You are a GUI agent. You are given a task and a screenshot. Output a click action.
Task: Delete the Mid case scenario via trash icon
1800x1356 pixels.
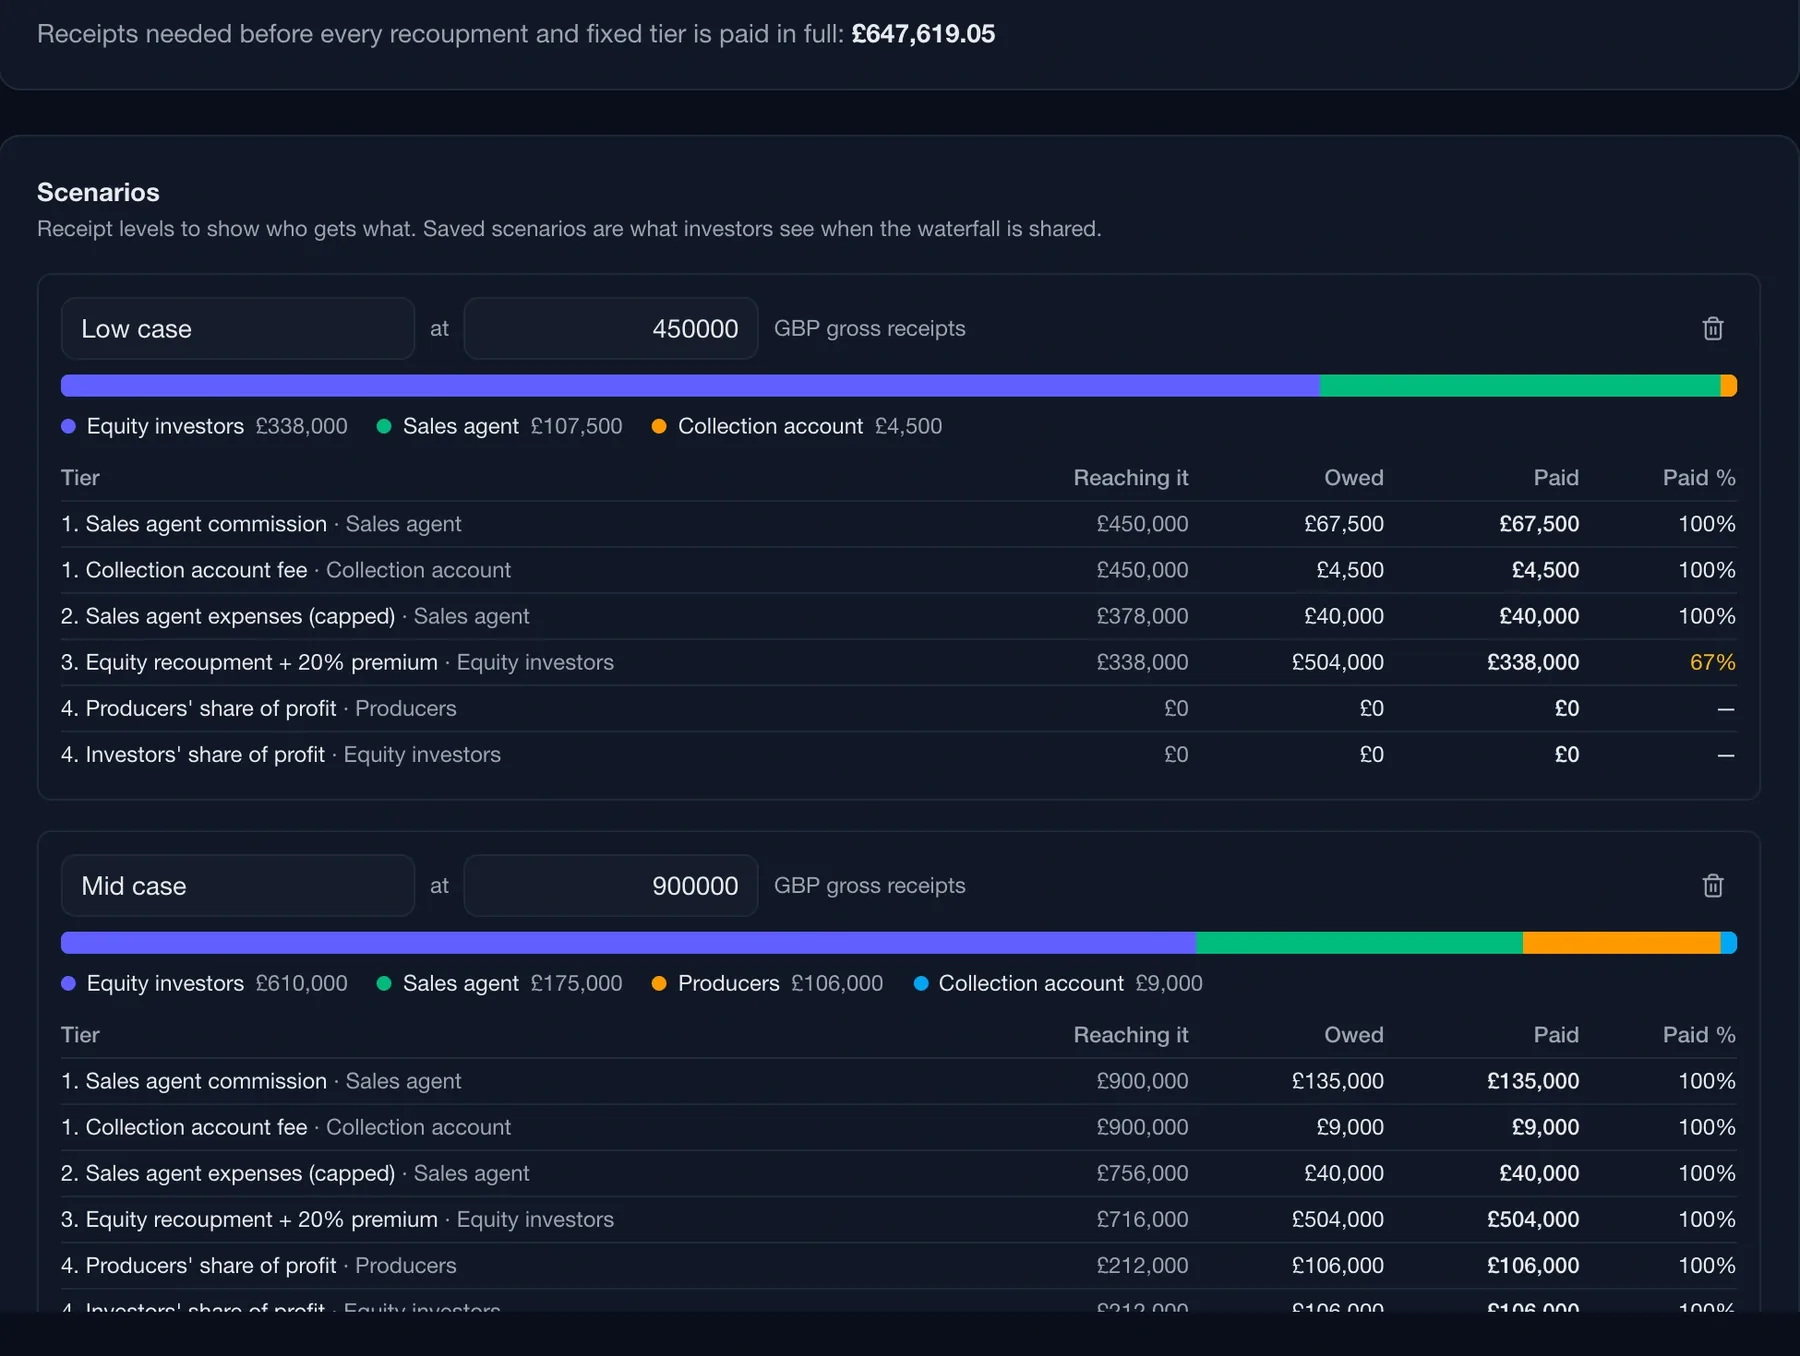click(x=1712, y=886)
